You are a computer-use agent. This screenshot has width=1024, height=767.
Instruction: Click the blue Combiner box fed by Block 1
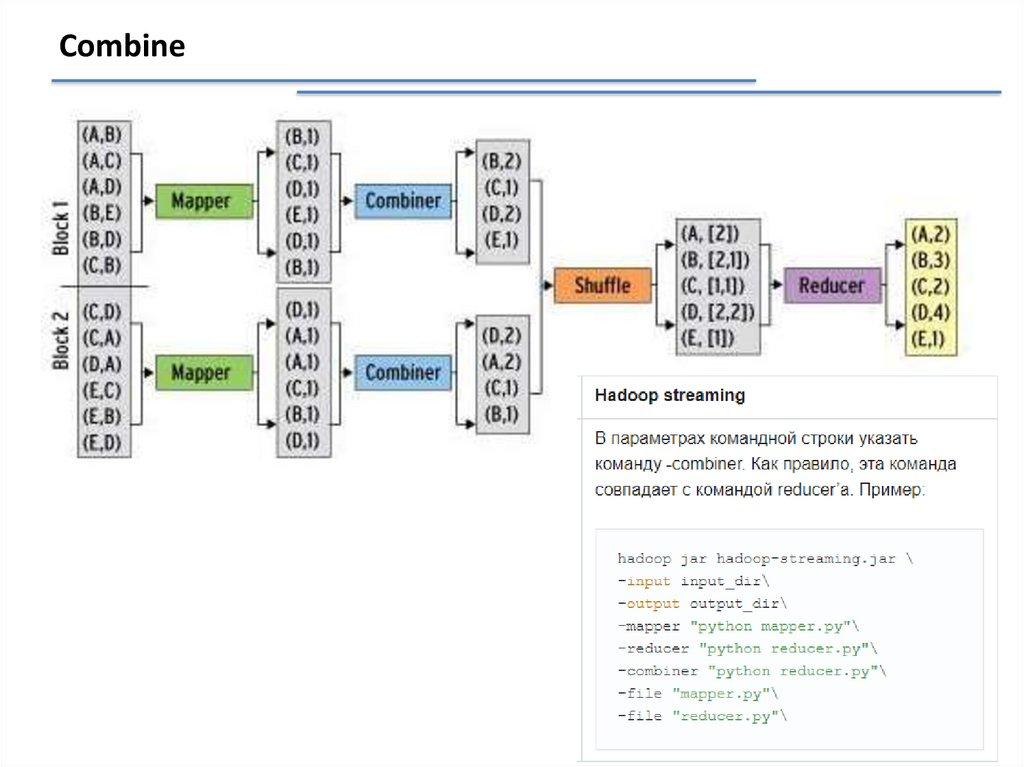point(402,201)
